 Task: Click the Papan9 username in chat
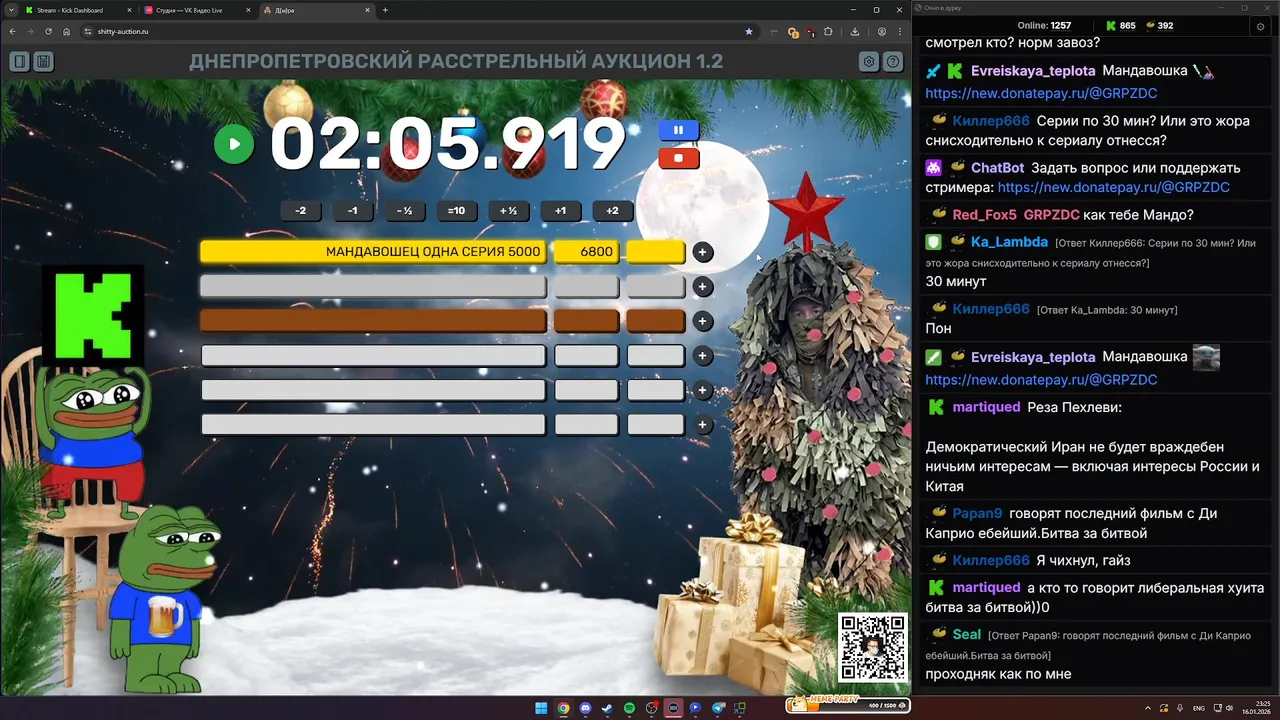(977, 513)
